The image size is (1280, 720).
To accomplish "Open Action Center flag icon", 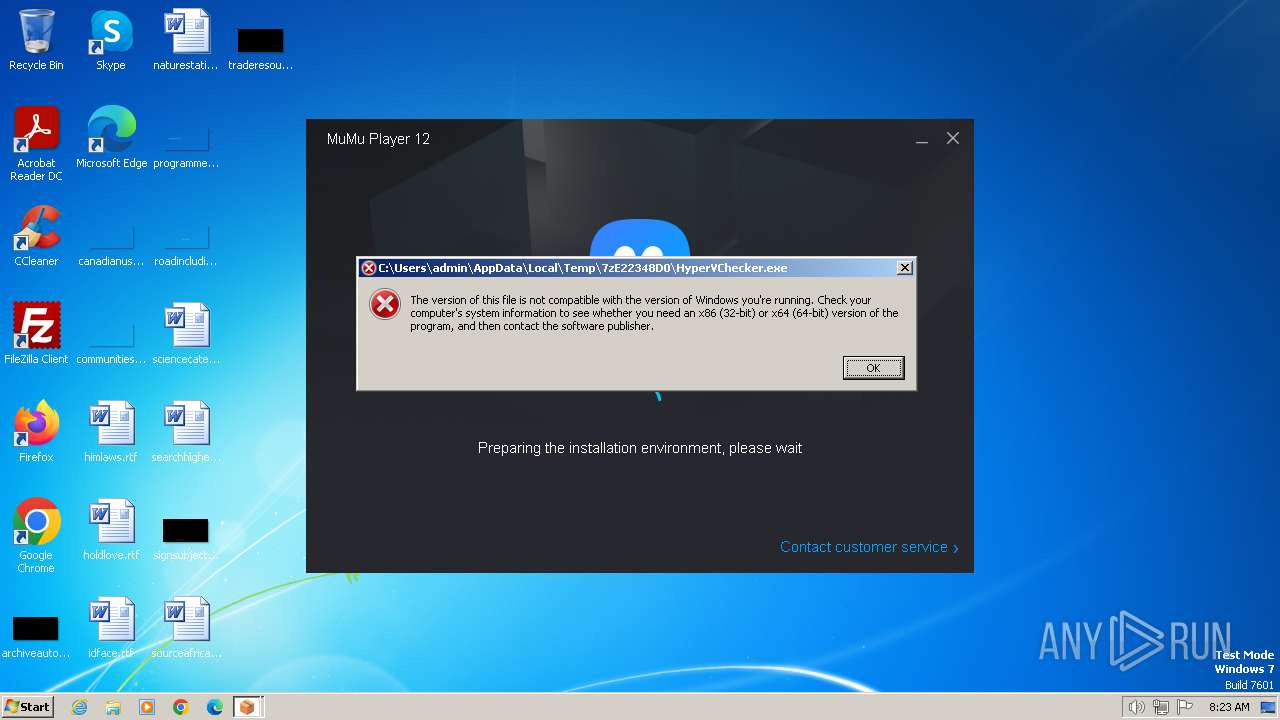I will (x=1186, y=707).
